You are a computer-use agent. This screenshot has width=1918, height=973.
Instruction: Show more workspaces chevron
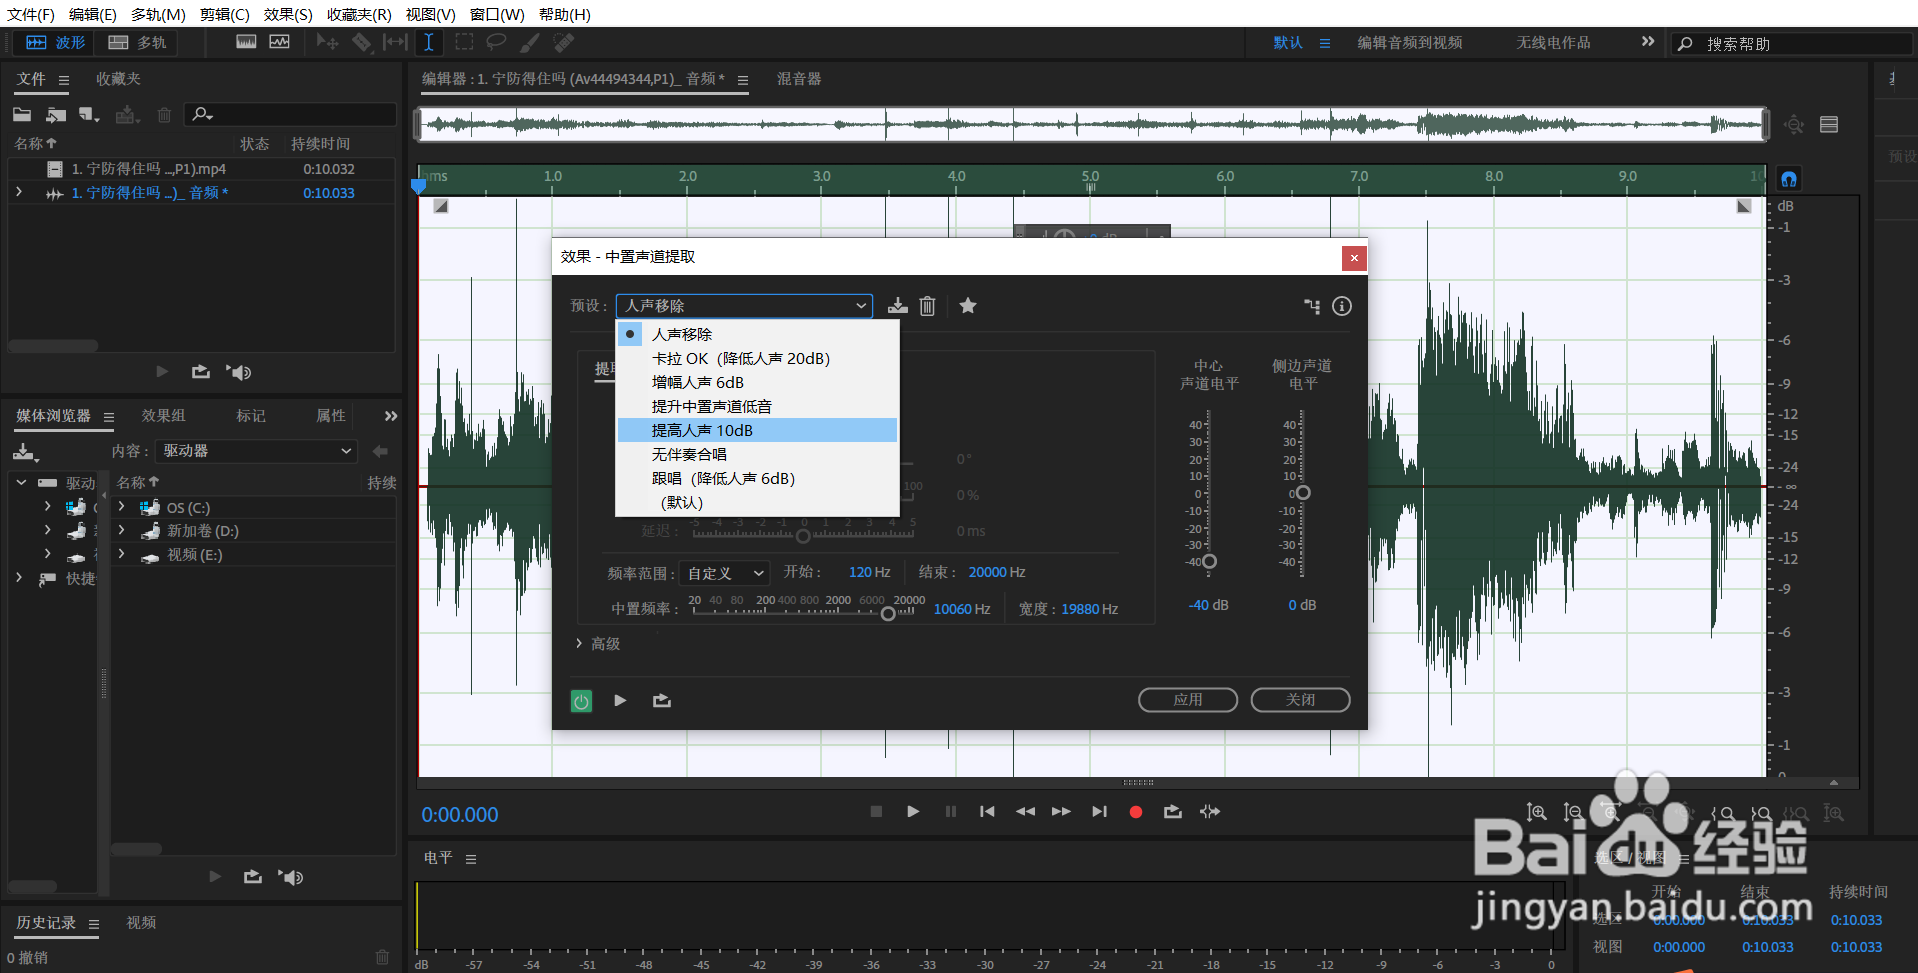tap(1648, 42)
